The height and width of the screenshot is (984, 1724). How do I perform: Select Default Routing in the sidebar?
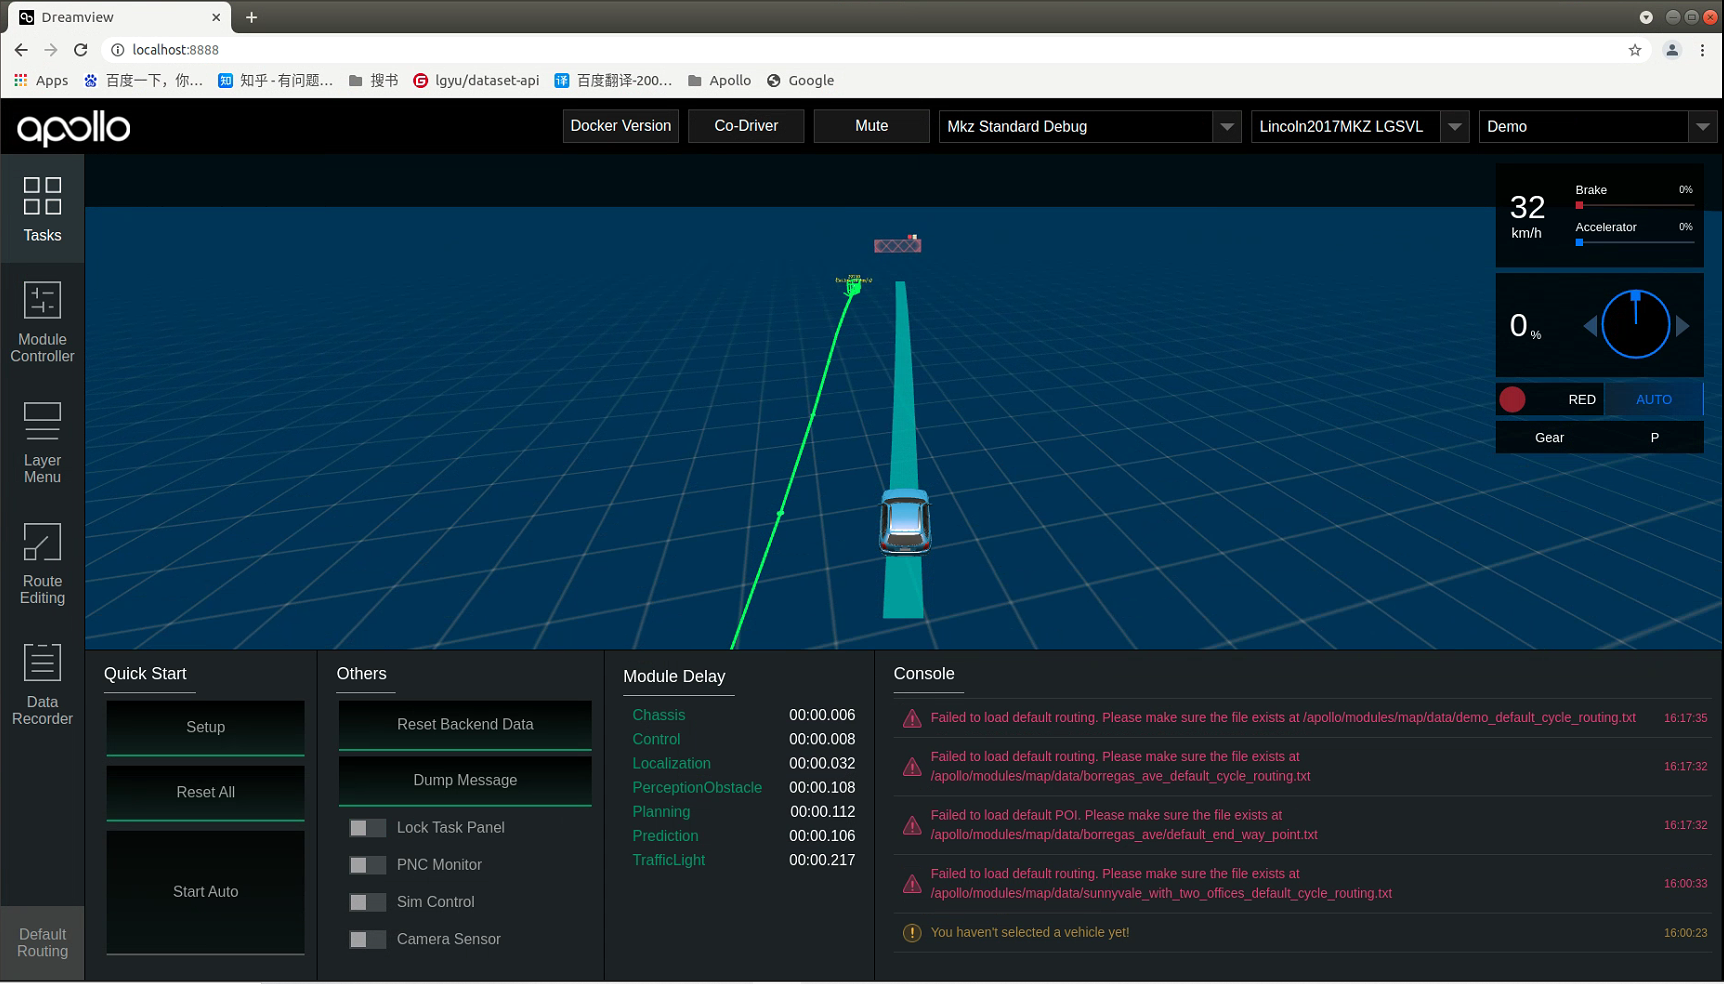point(42,942)
